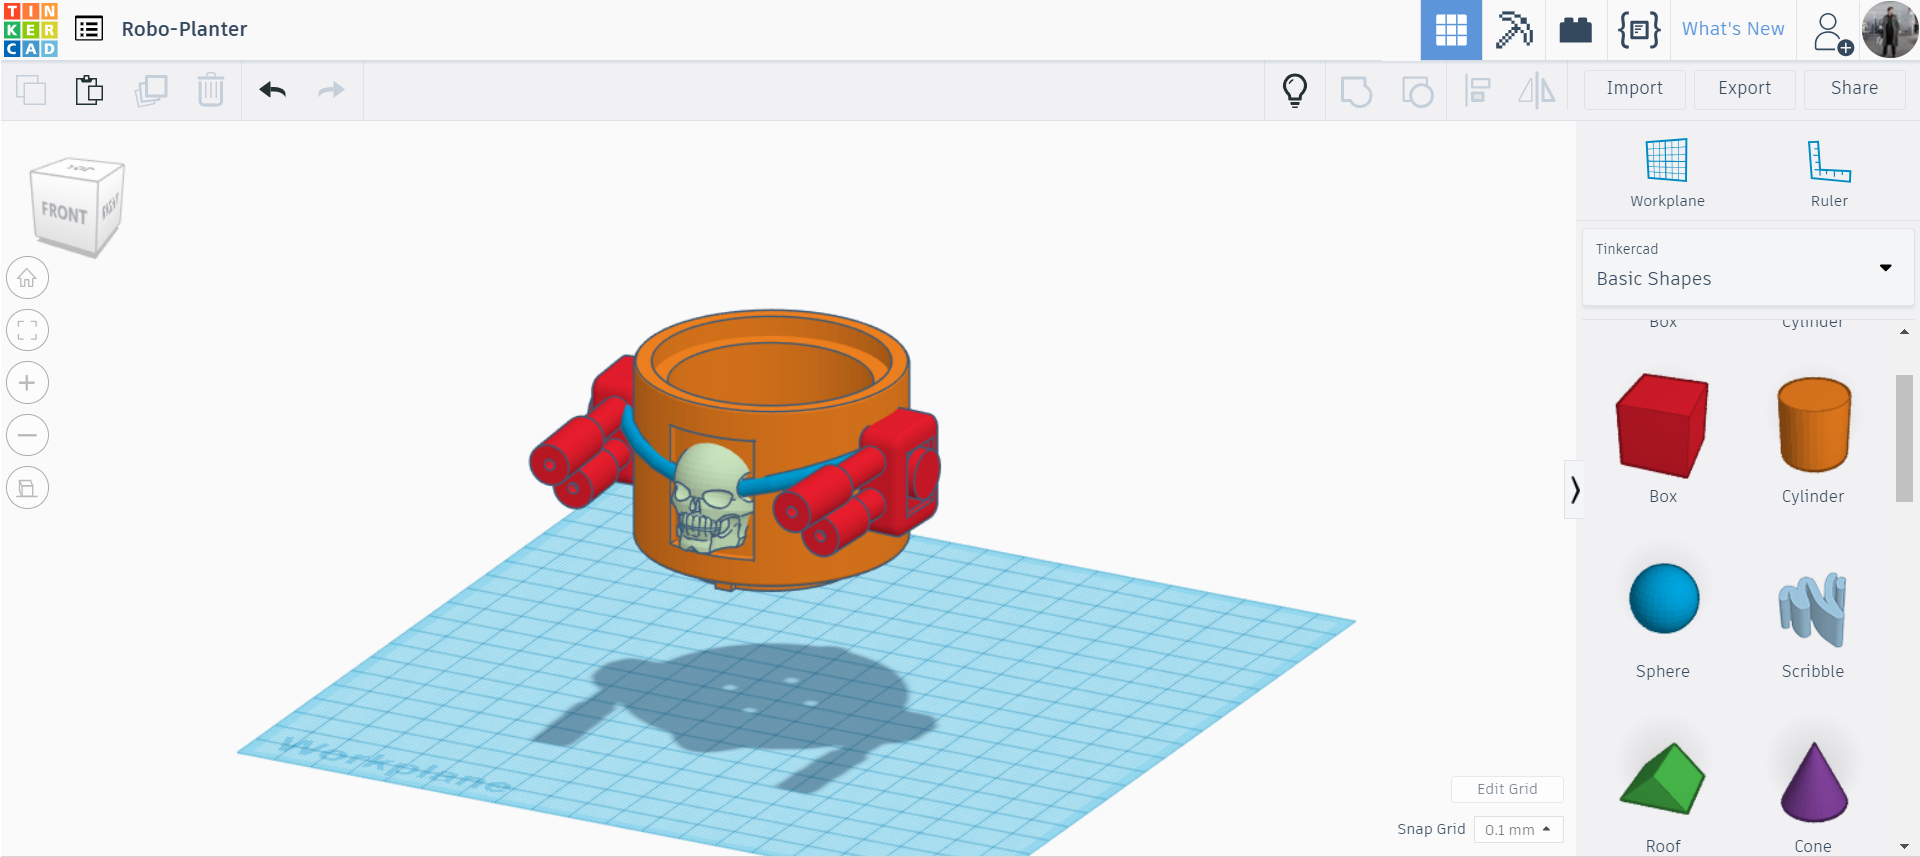Redo the last action
1920x857 pixels.
pyautogui.click(x=331, y=90)
